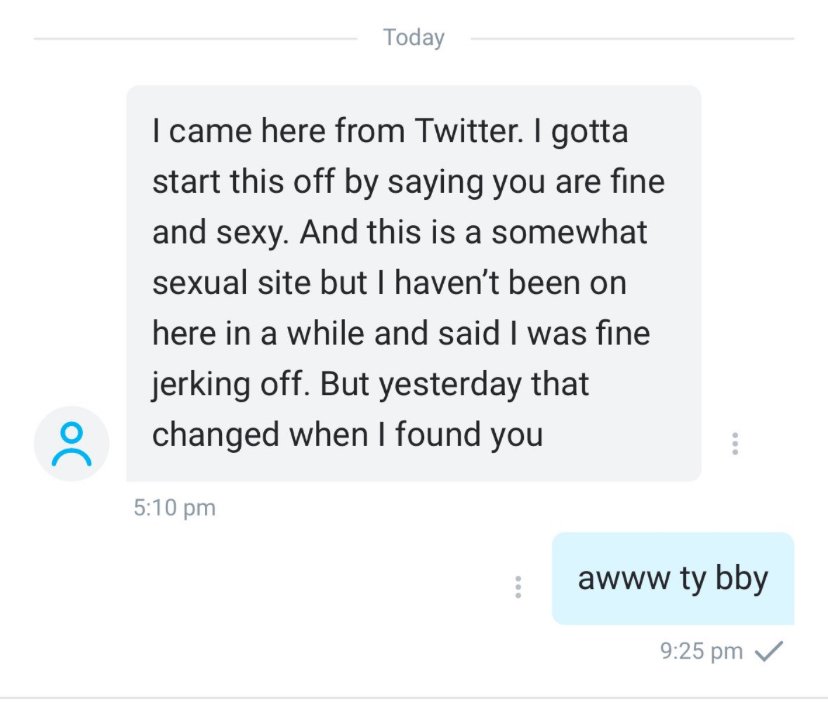Click the 5:10 pm timestamp

tap(175, 507)
